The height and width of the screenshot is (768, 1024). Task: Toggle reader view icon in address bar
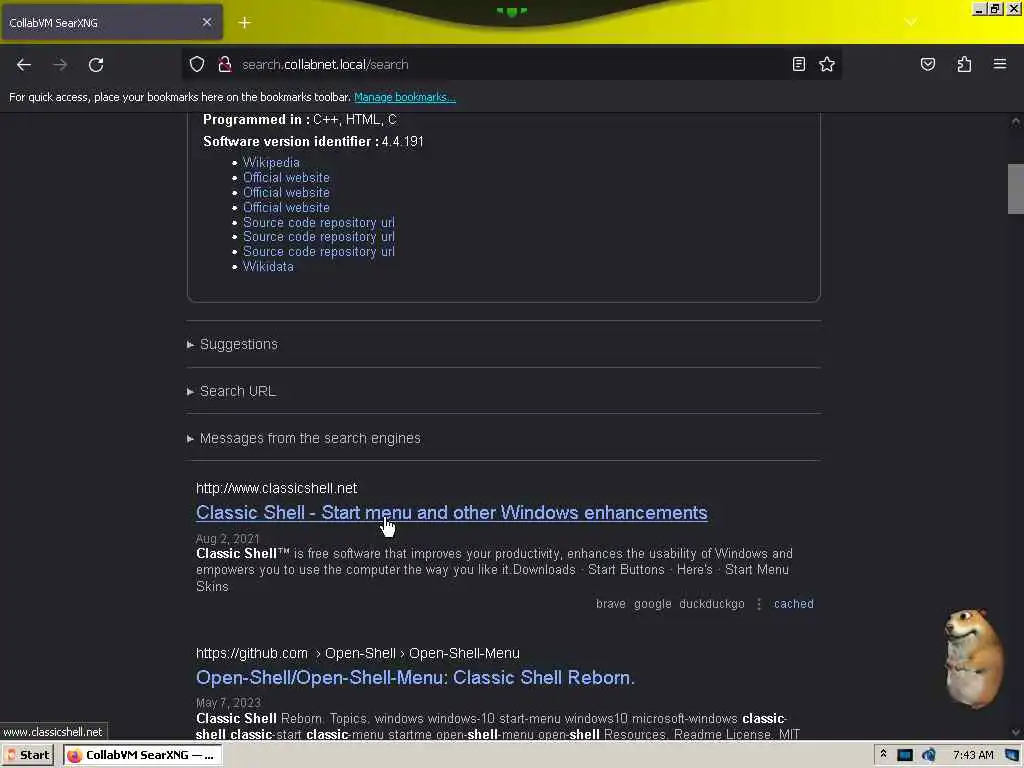point(798,64)
